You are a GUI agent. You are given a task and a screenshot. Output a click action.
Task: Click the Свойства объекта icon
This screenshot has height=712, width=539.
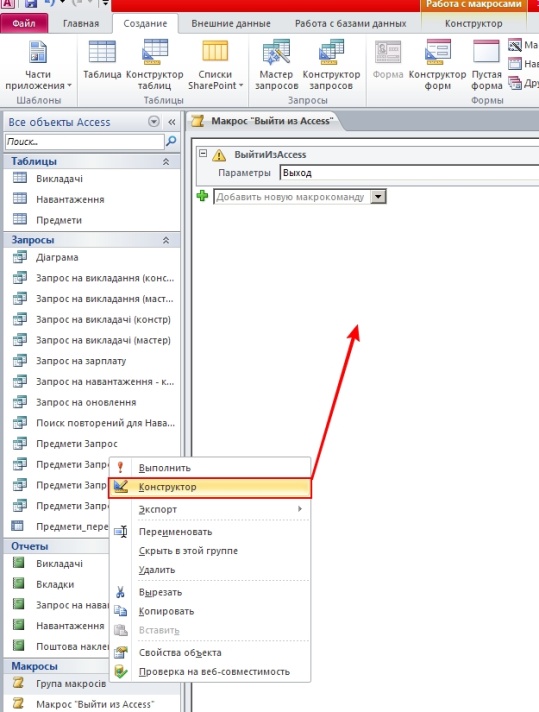[x=120, y=653]
